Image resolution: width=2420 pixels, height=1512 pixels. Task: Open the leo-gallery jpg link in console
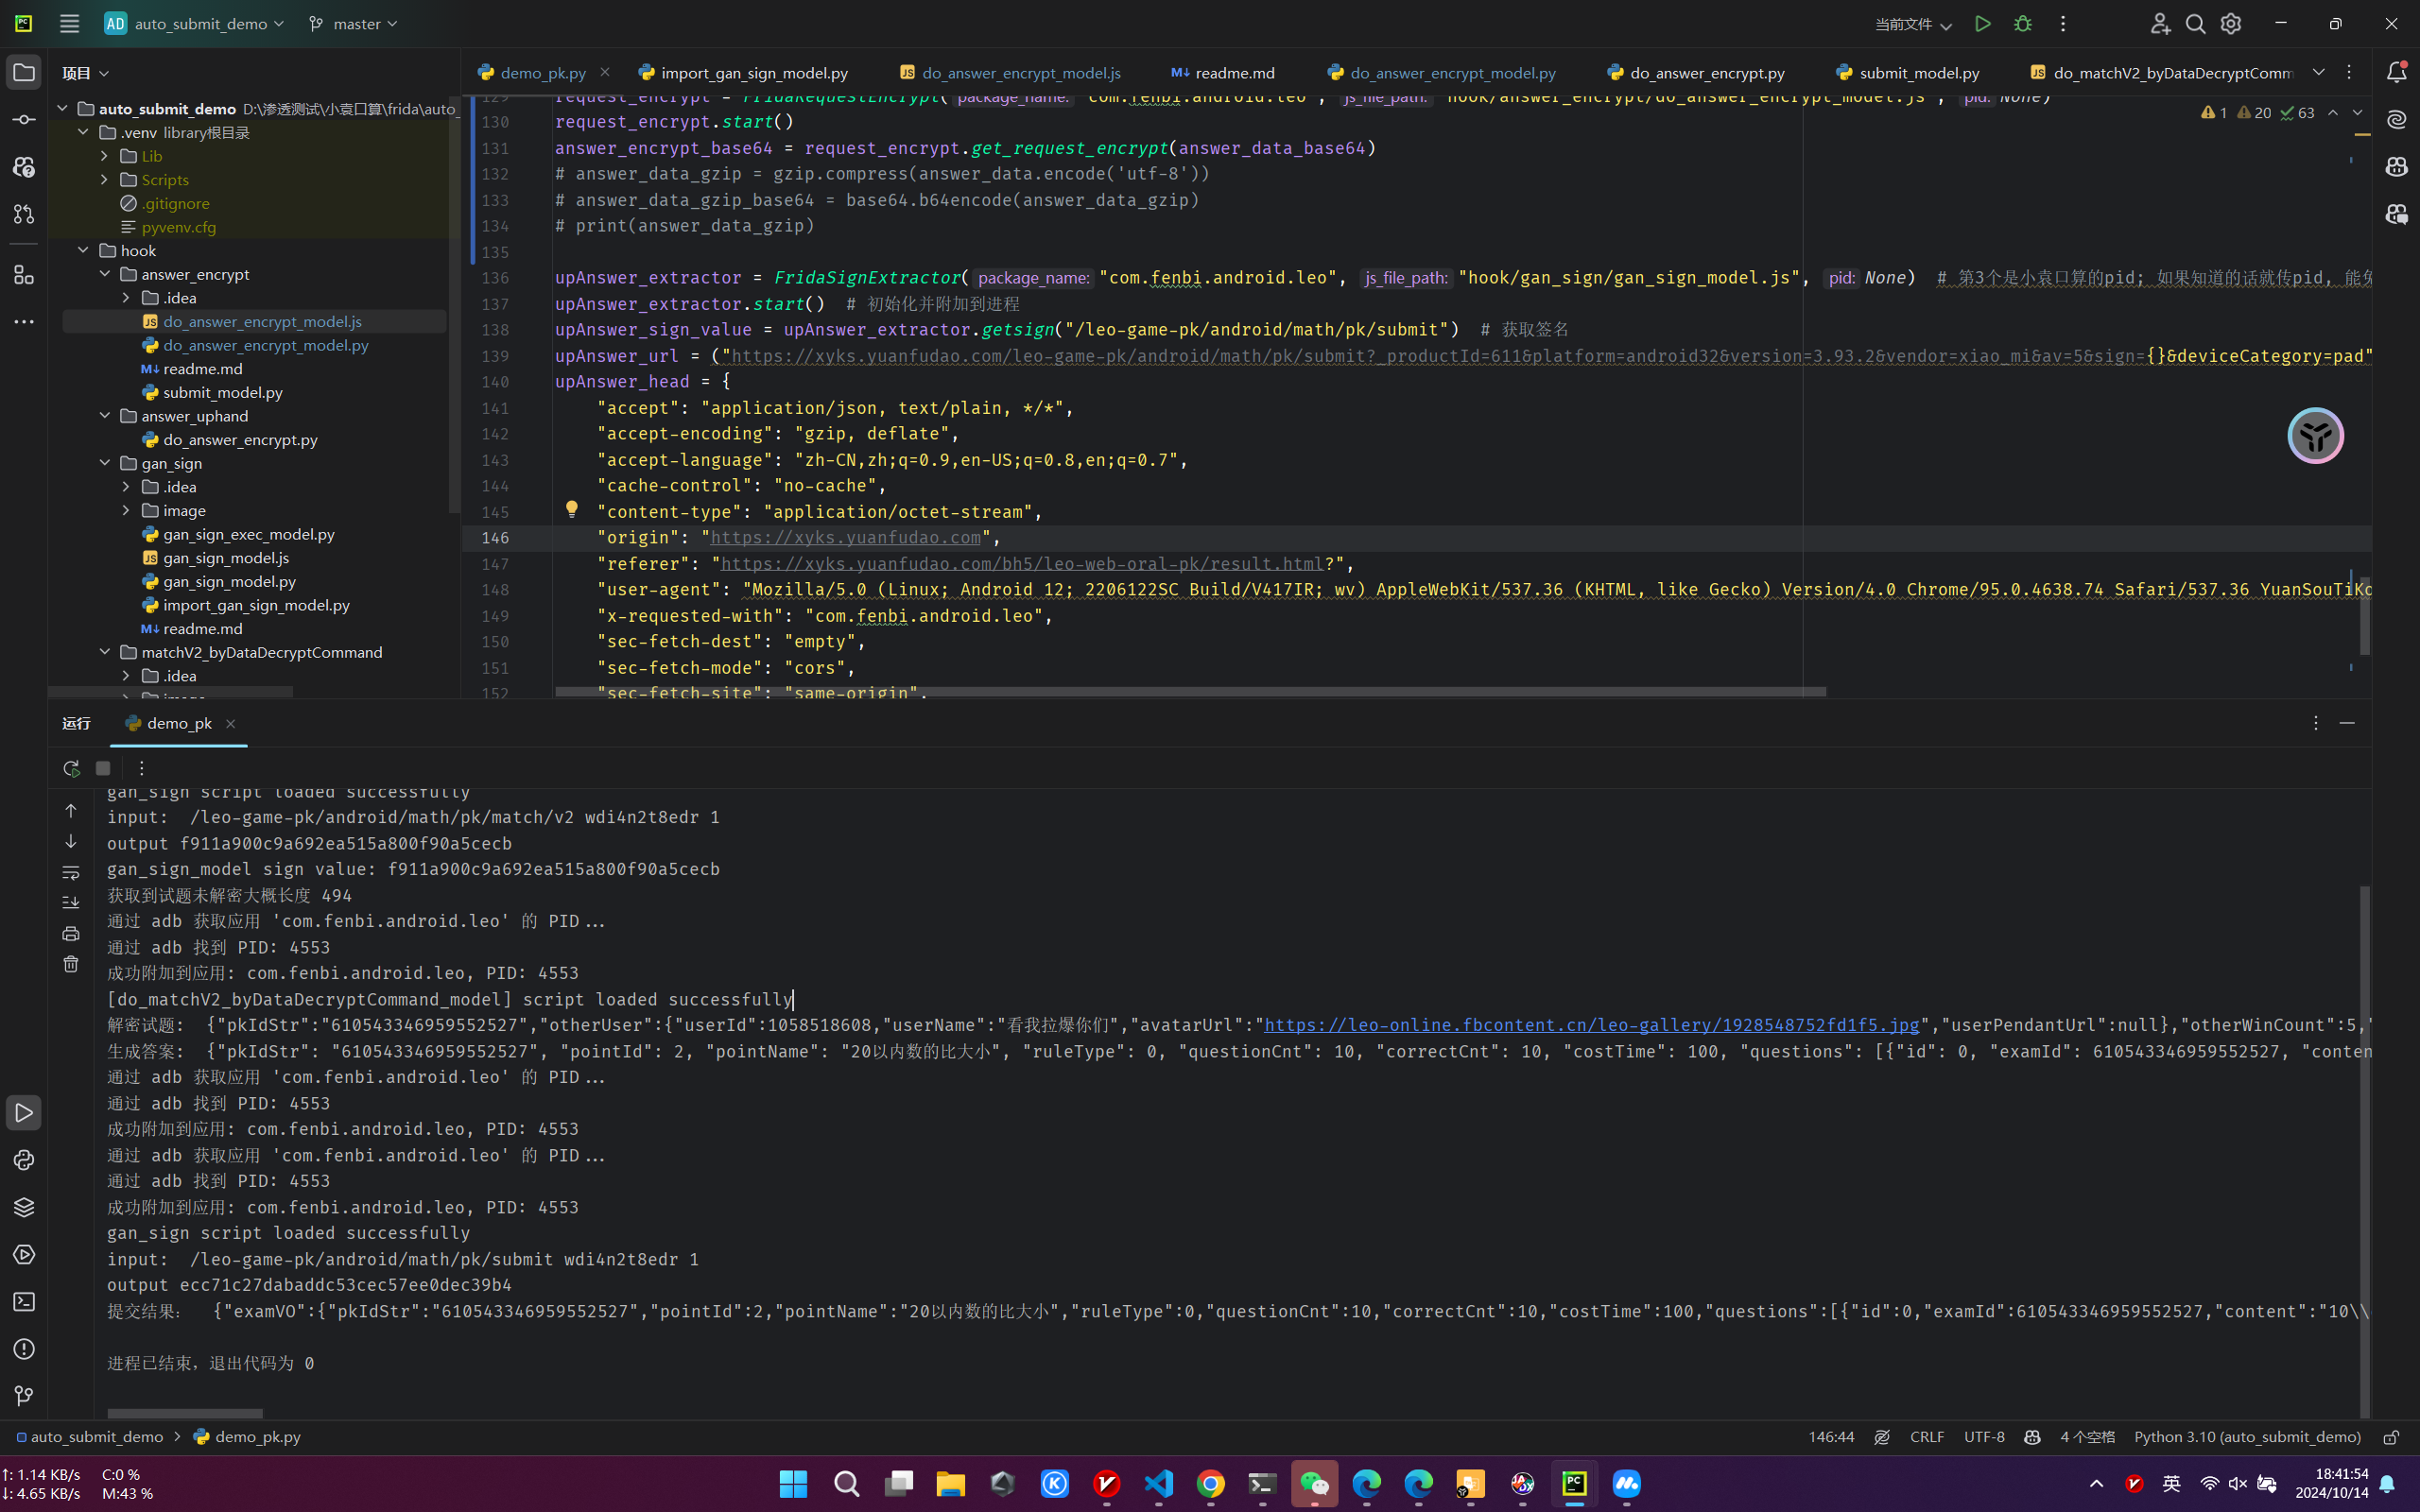coord(1591,1025)
